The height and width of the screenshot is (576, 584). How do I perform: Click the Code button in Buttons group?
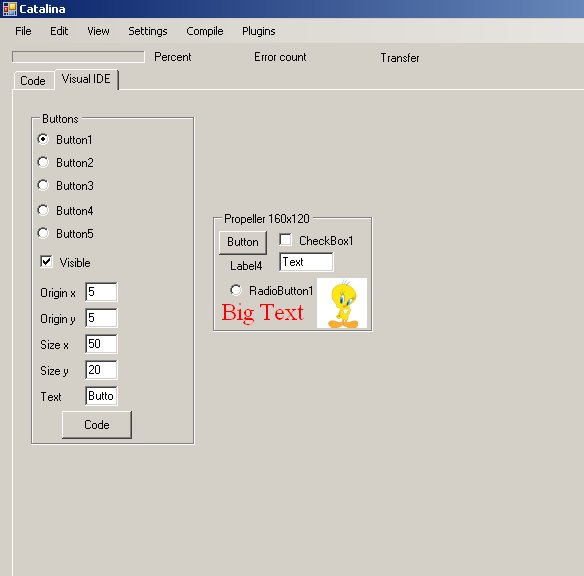(x=97, y=425)
